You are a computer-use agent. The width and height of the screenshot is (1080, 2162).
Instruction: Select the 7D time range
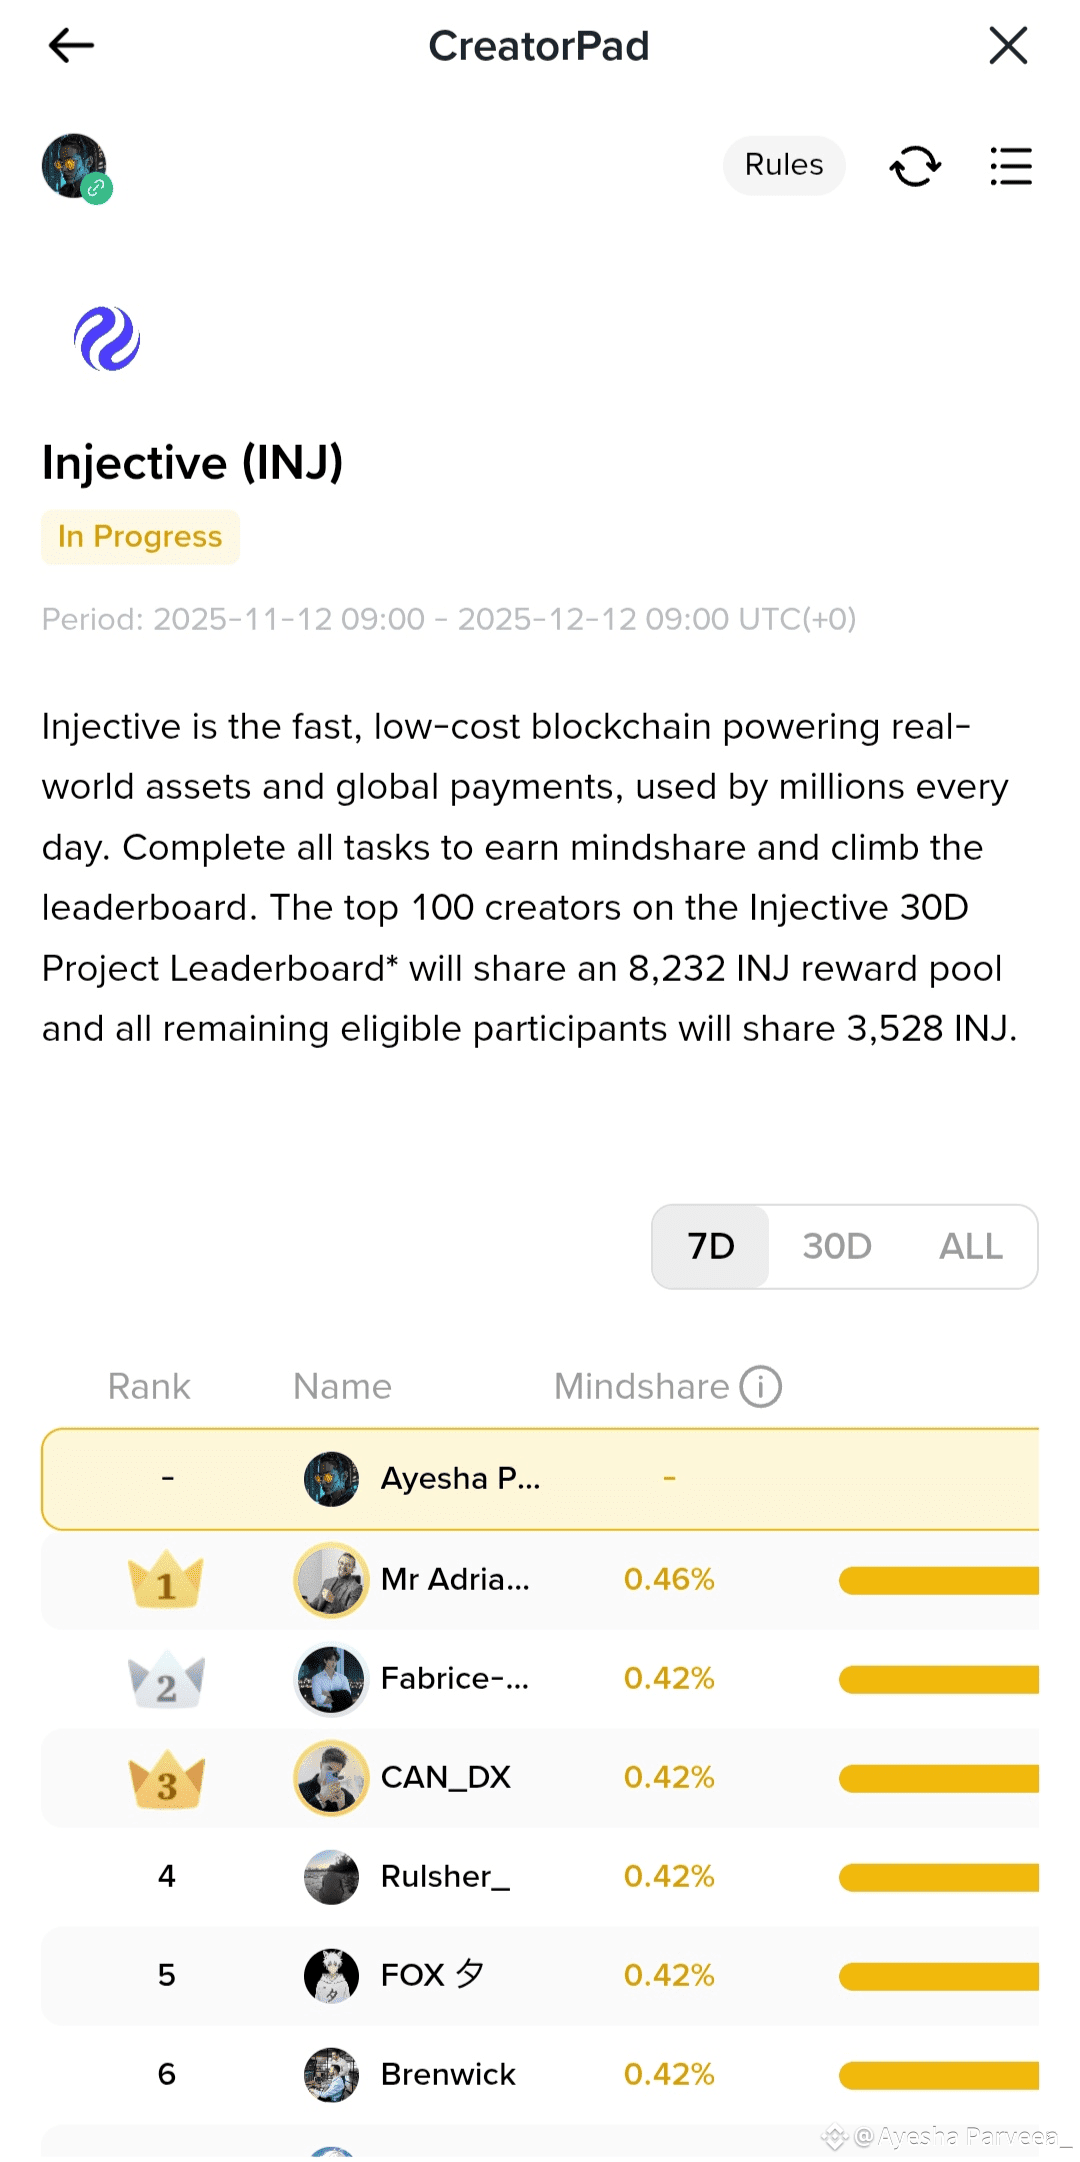711,1247
